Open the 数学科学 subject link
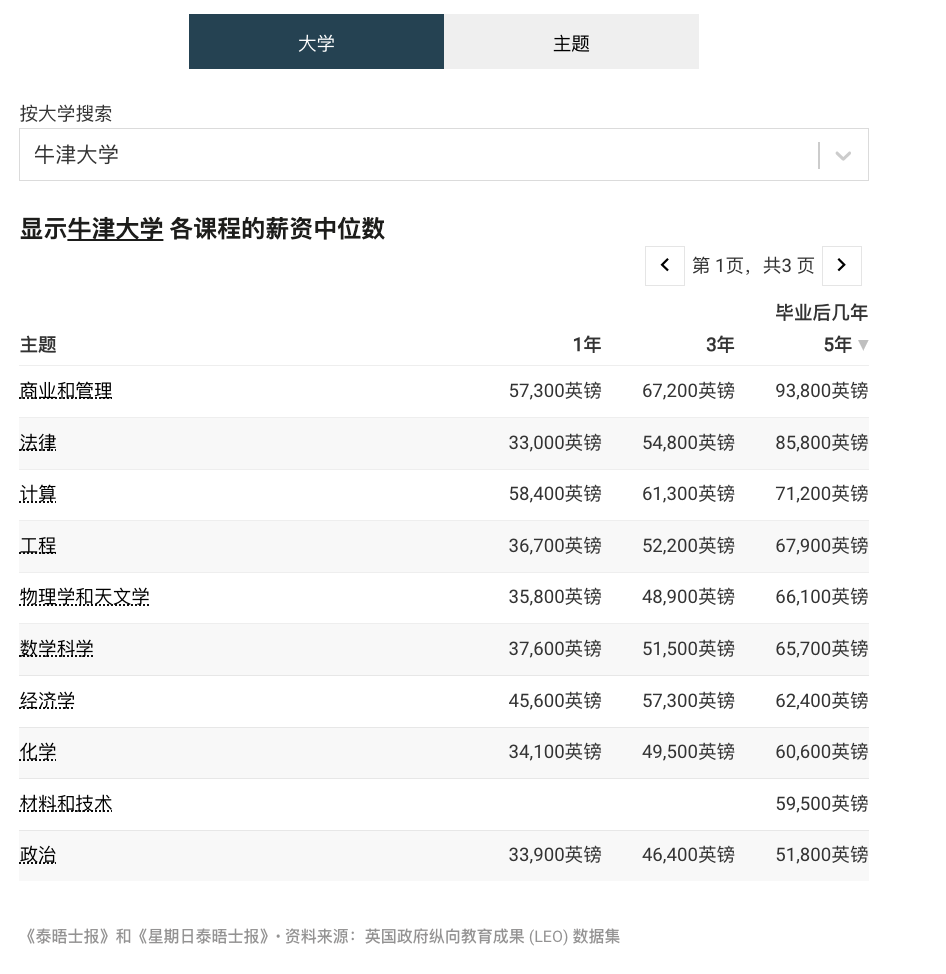Image resolution: width=946 pixels, height=974 pixels. click(57, 649)
